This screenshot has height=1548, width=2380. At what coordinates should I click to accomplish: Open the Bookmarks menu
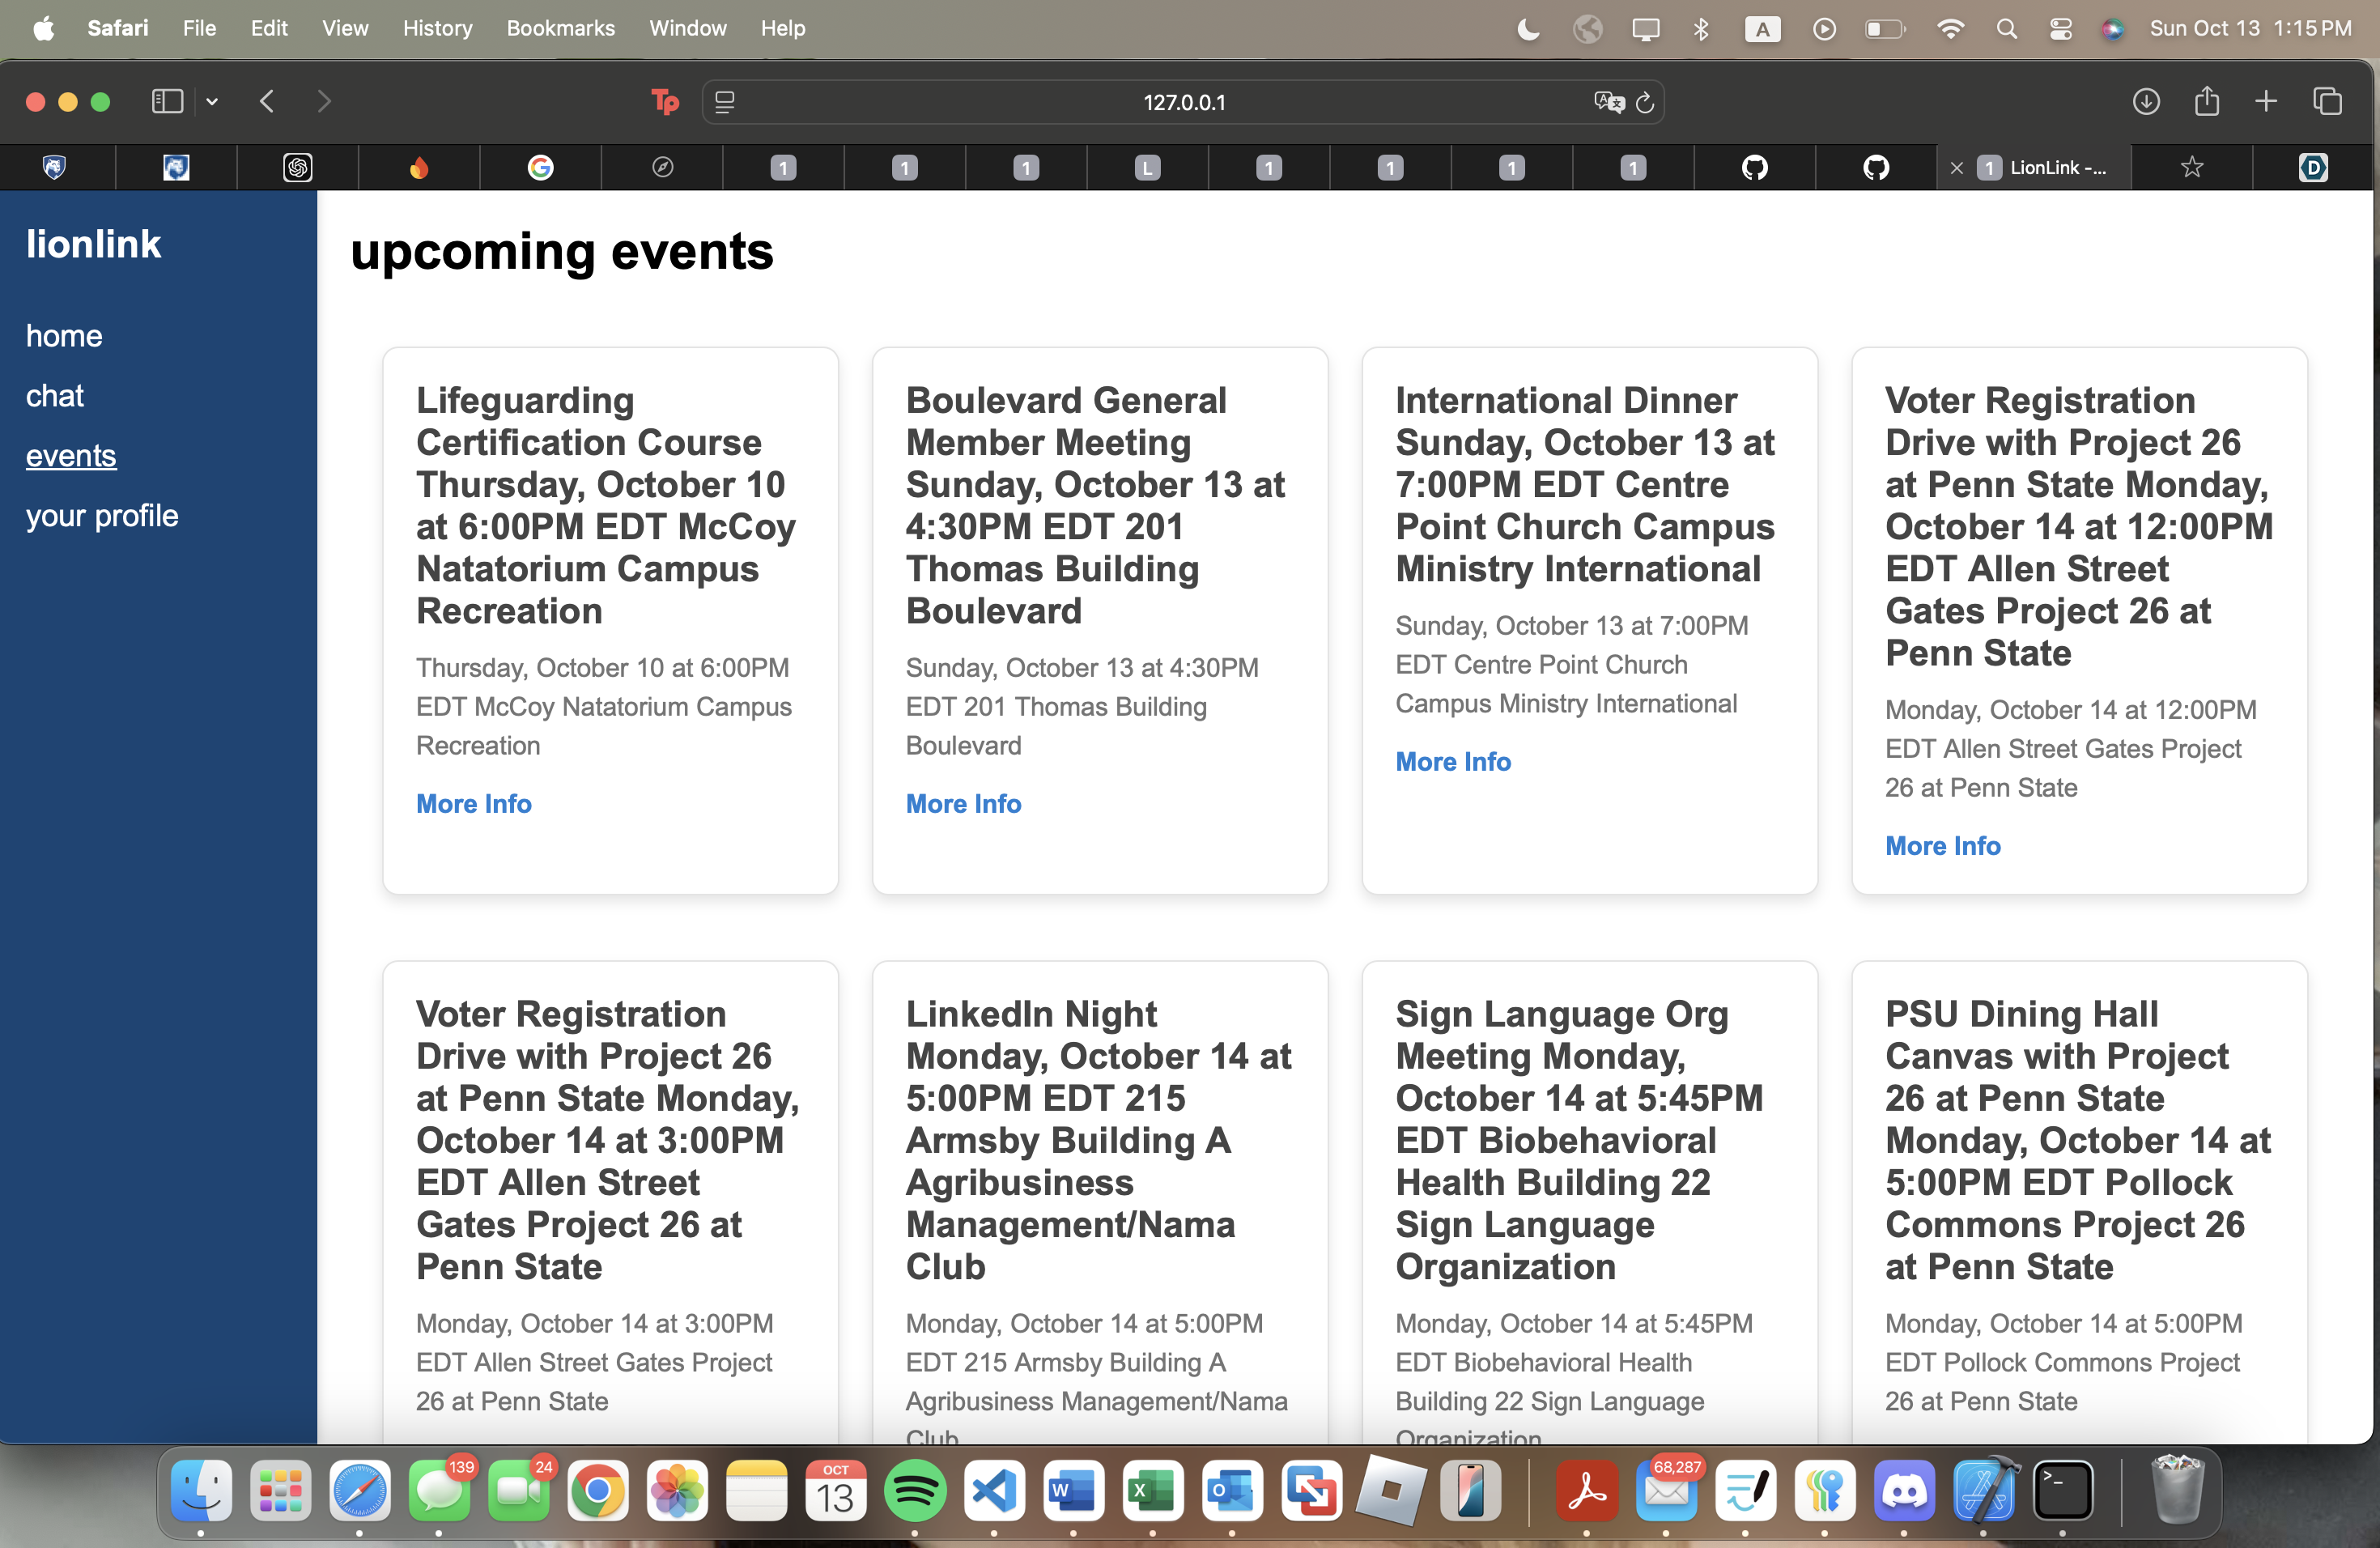point(560,28)
